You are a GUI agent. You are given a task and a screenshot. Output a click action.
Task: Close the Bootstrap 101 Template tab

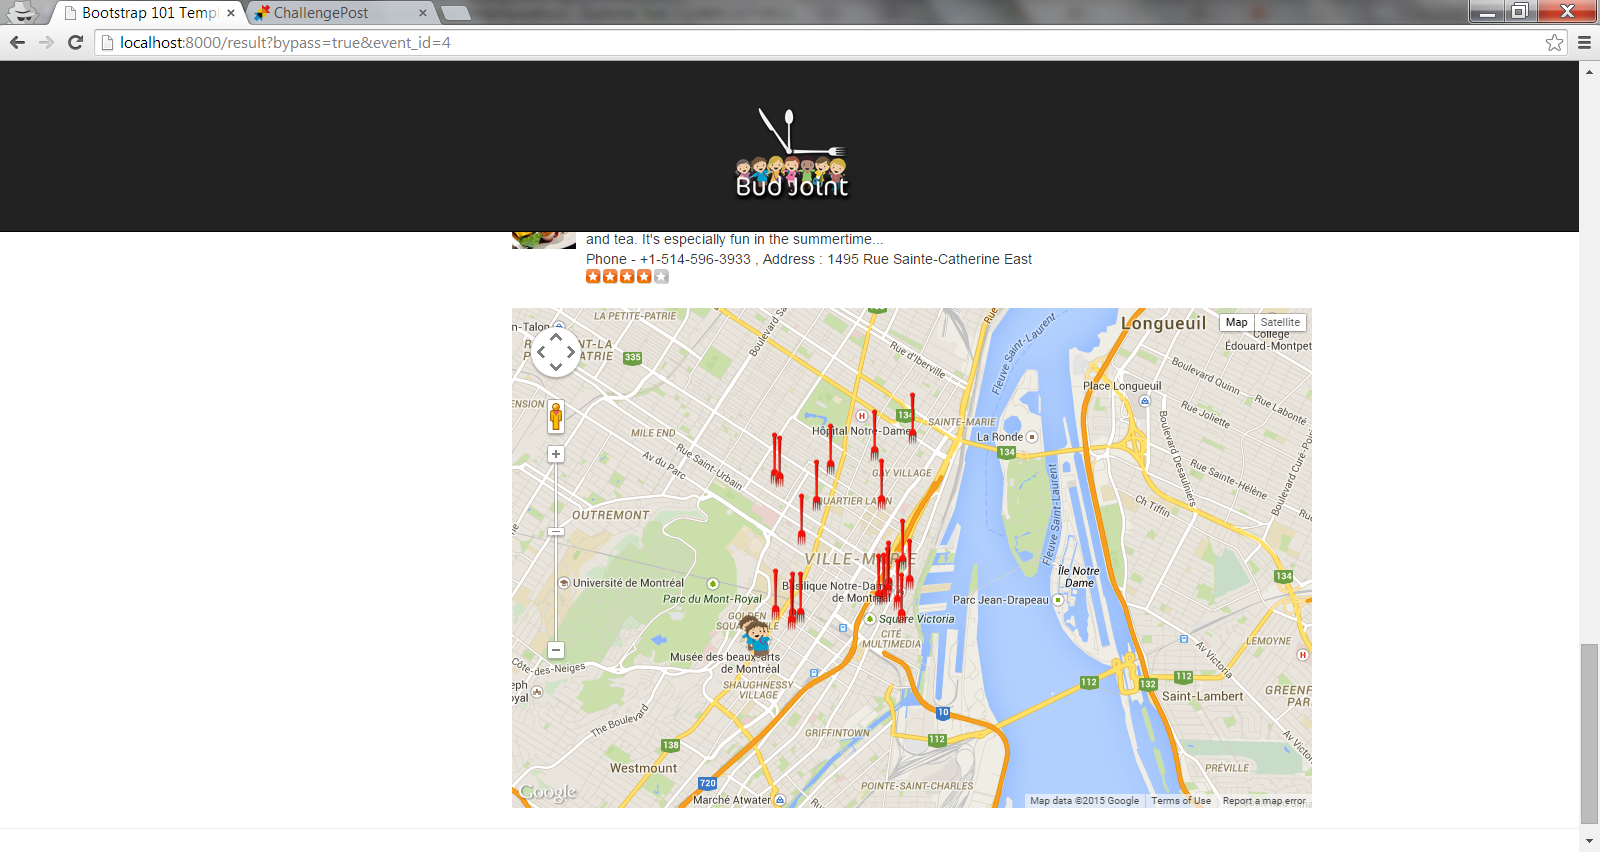coord(231,13)
